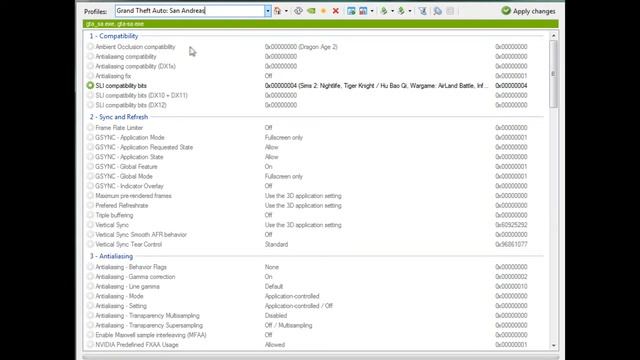Click the gear icon beside Frame Rate Limiter
The image size is (640, 360).
(x=90, y=128)
